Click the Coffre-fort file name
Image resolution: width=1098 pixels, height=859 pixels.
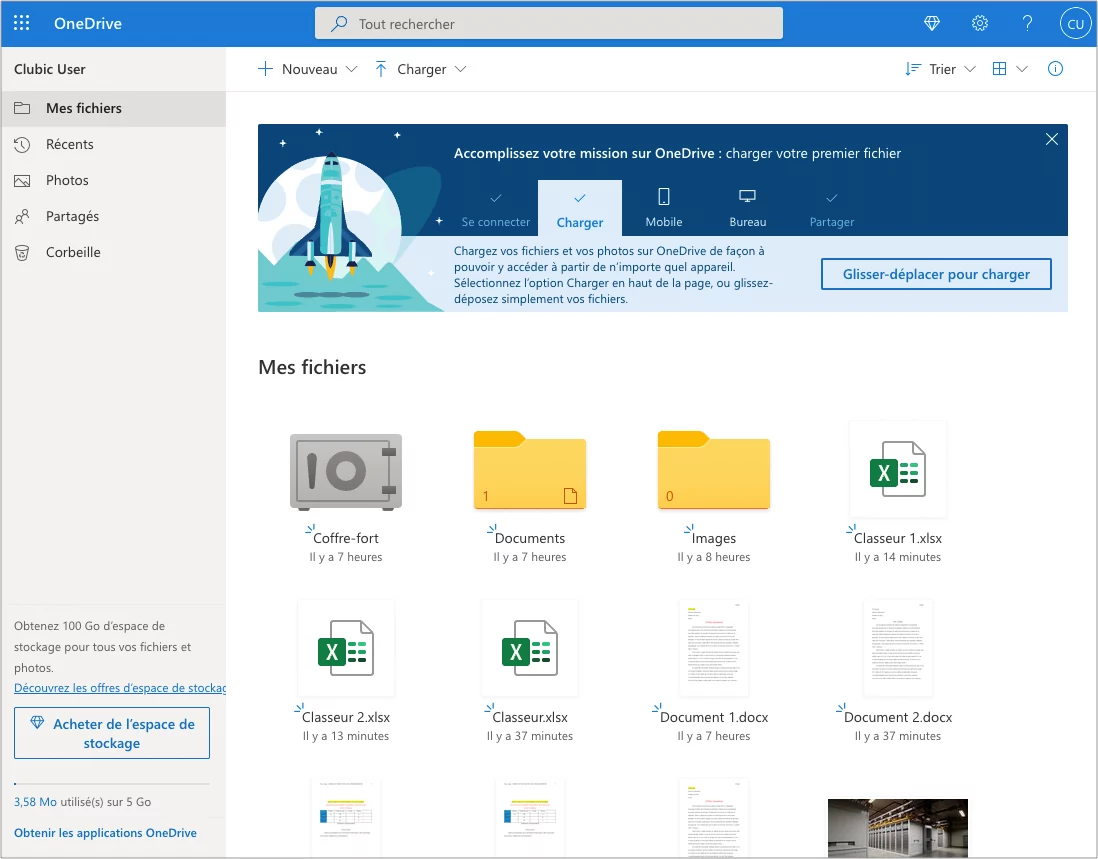point(346,538)
